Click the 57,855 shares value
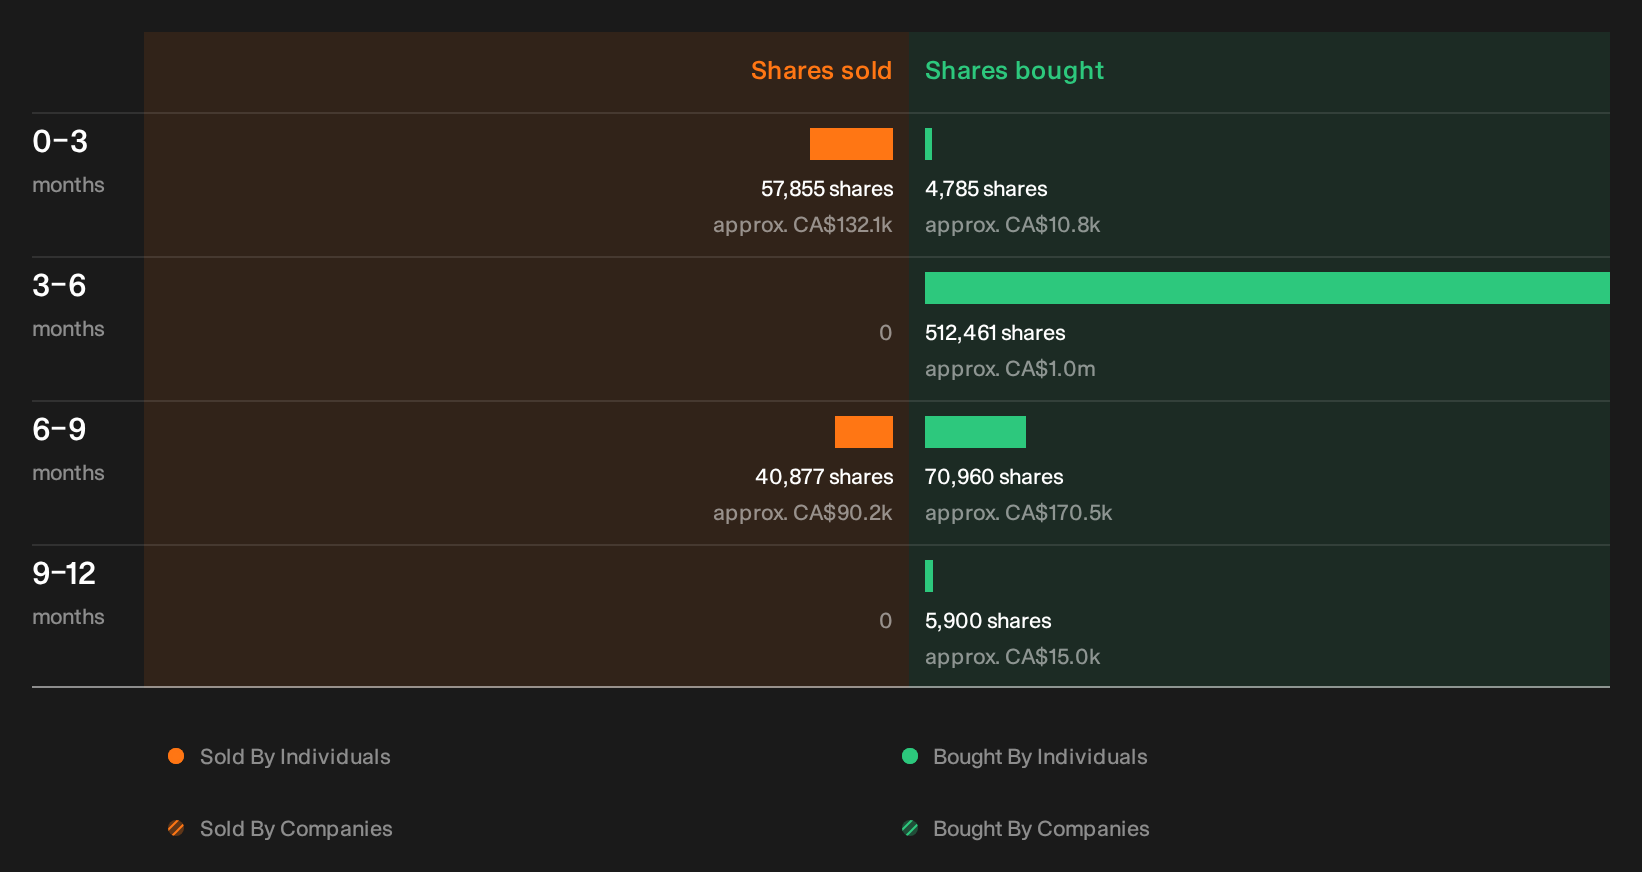The image size is (1642, 872). coord(827,189)
